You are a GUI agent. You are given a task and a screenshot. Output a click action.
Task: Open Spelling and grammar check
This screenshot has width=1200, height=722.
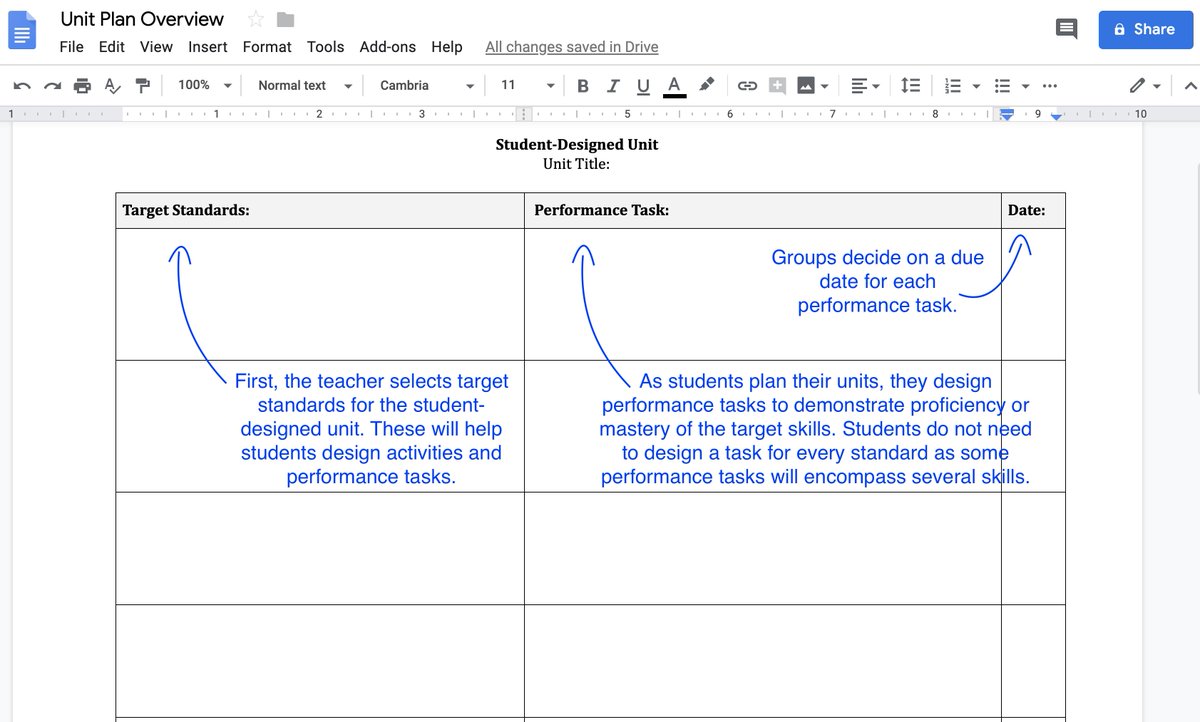point(113,85)
